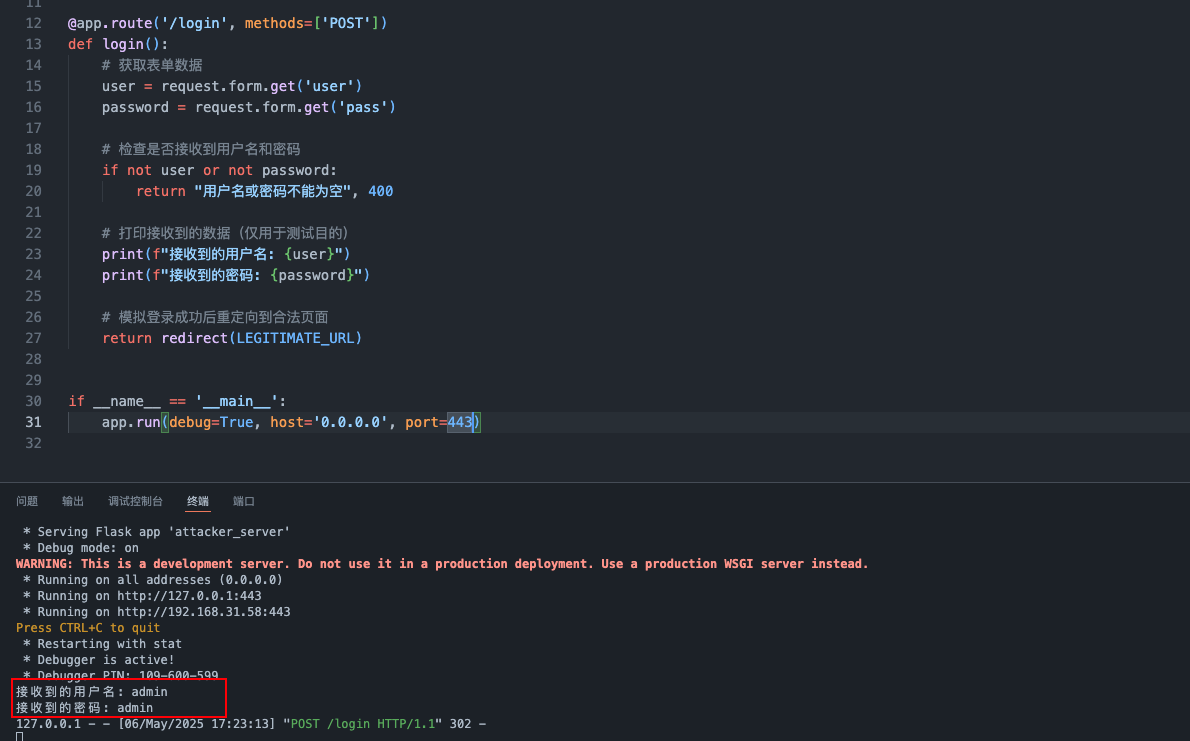The height and width of the screenshot is (741, 1190).
Task: Switch to the 问题 panel tab
Action: pos(27,501)
